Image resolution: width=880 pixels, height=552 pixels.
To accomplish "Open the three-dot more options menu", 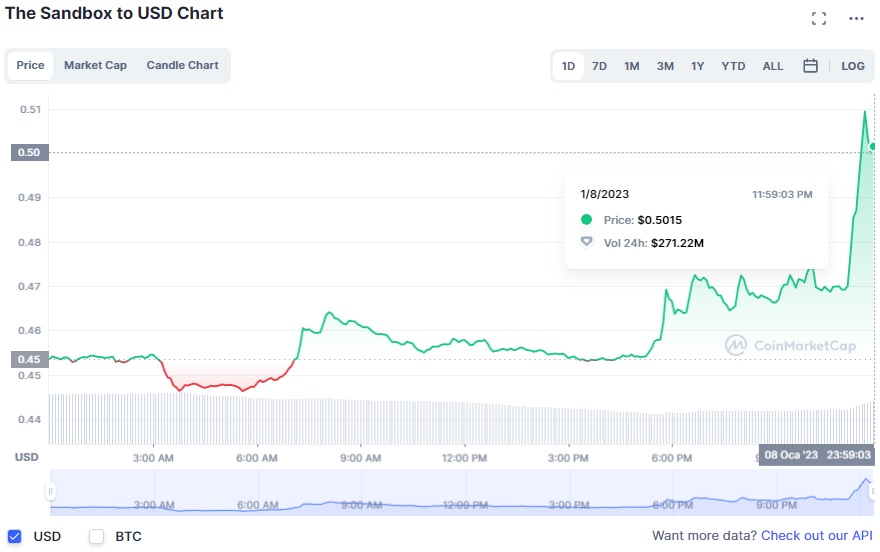I will (x=856, y=19).
